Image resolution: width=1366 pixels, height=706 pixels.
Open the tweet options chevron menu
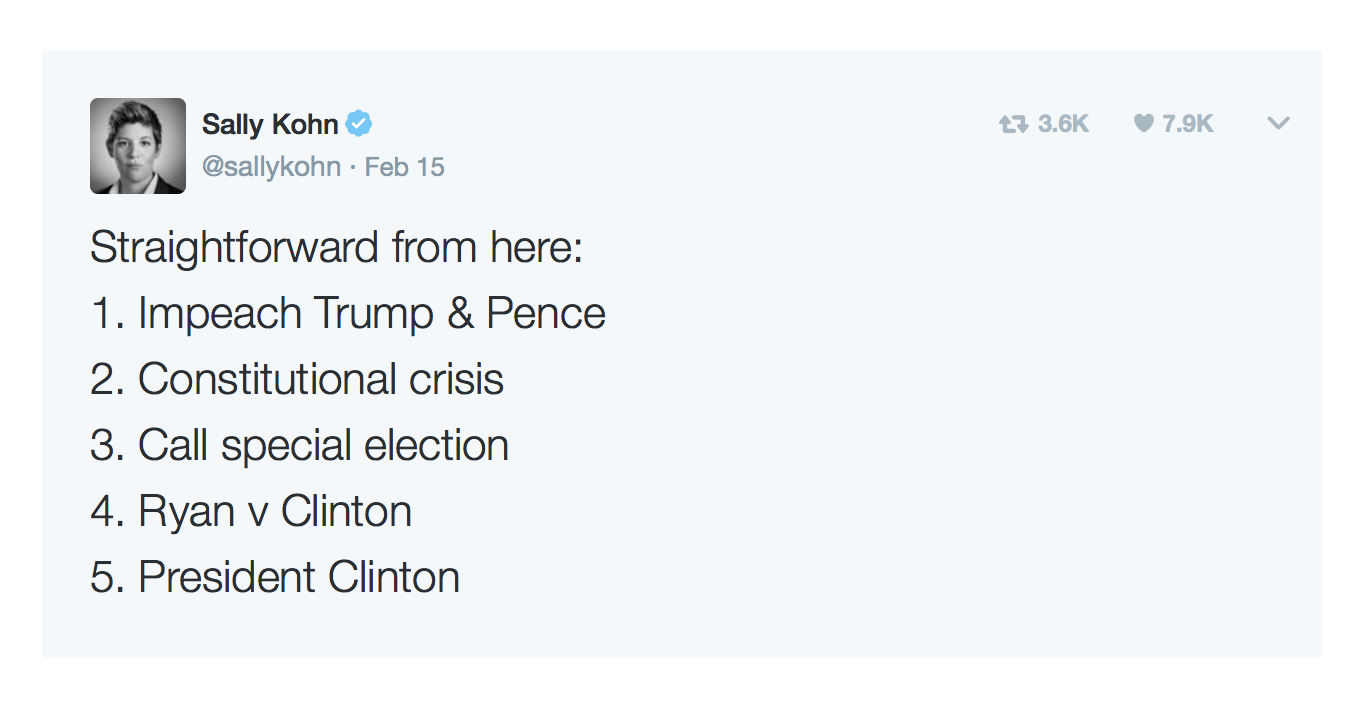pyautogui.click(x=1278, y=124)
